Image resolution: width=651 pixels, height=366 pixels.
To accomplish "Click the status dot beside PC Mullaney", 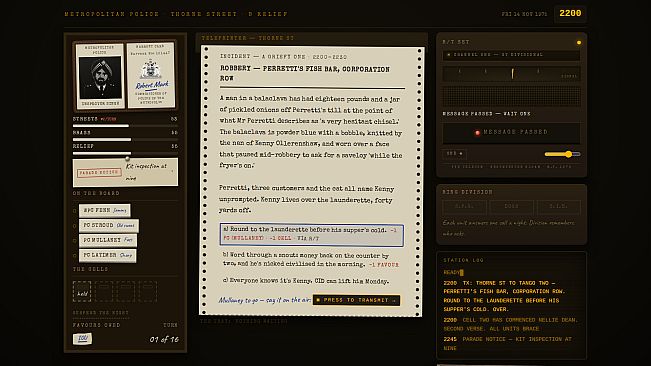I will [x=75, y=241].
